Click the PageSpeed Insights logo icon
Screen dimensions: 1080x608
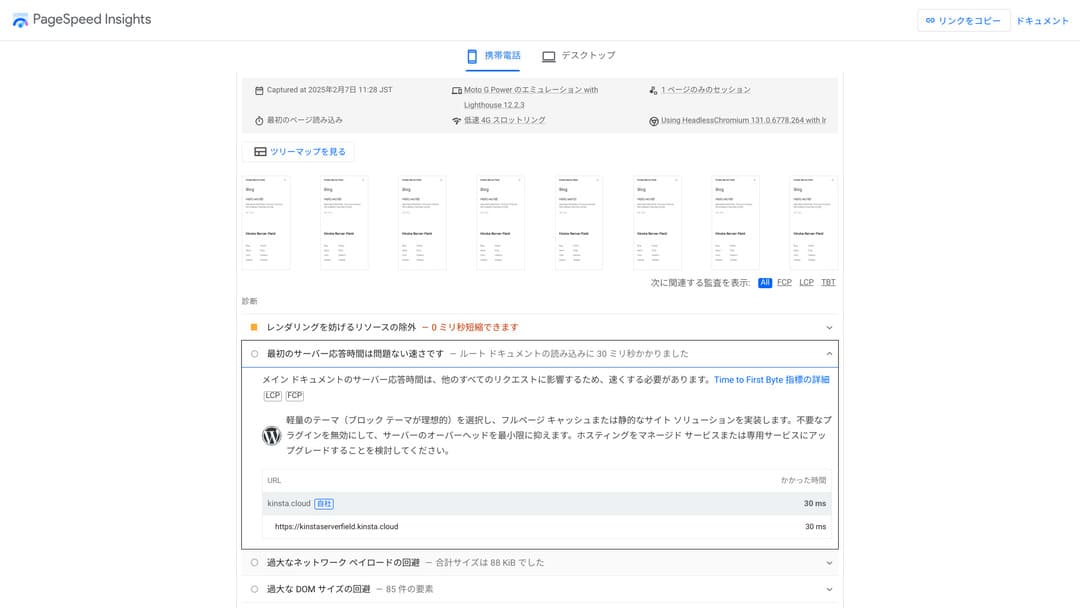20,20
